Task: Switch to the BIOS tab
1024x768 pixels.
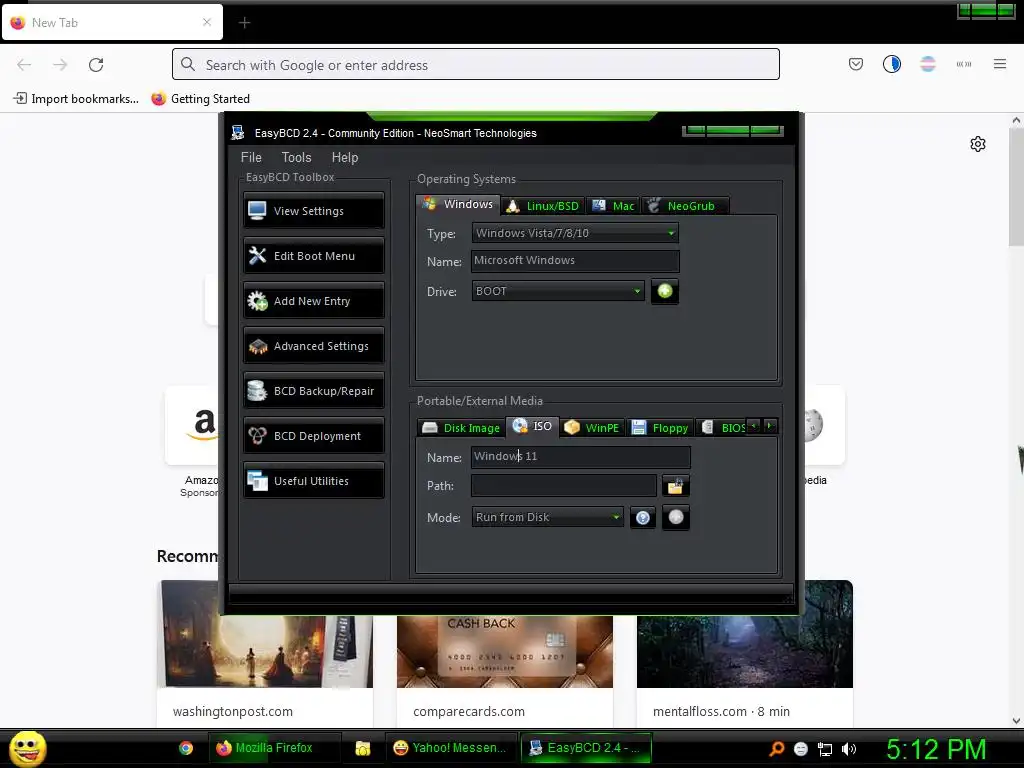Action: tap(721, 428)
